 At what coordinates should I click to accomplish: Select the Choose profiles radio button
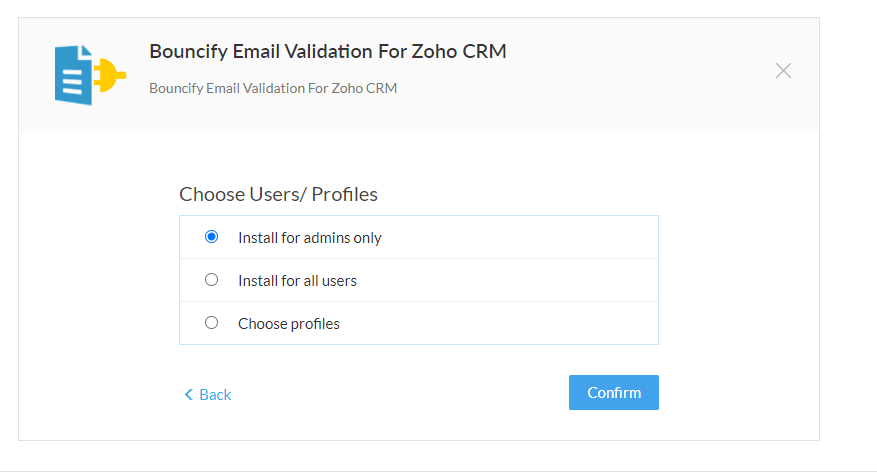(211, 323)
